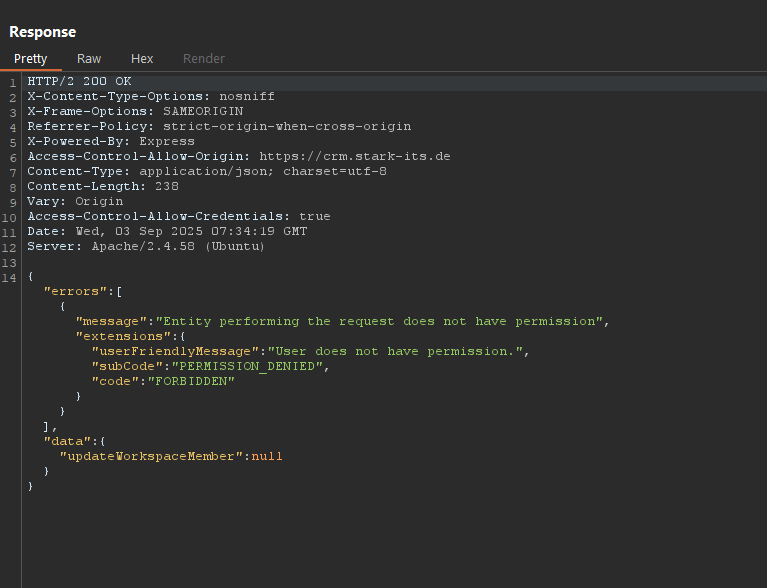This screenshot has height=588, width=767.
Task: Select the "FORBIDDEN" value
Action: coord(191,381)
